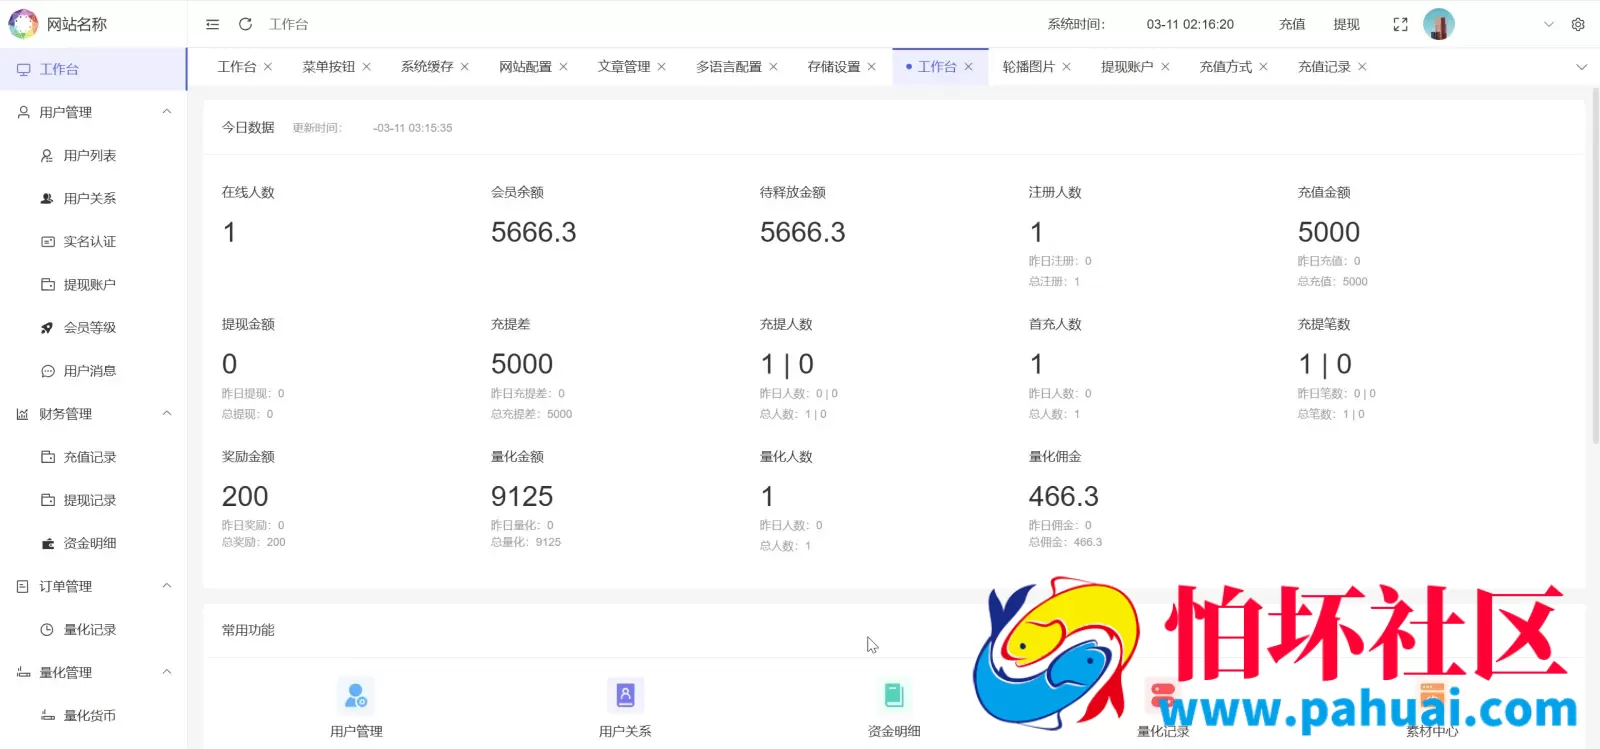Click the 量化金额 value 9125
Screen dimensions: 1600x749
point(521,496)
